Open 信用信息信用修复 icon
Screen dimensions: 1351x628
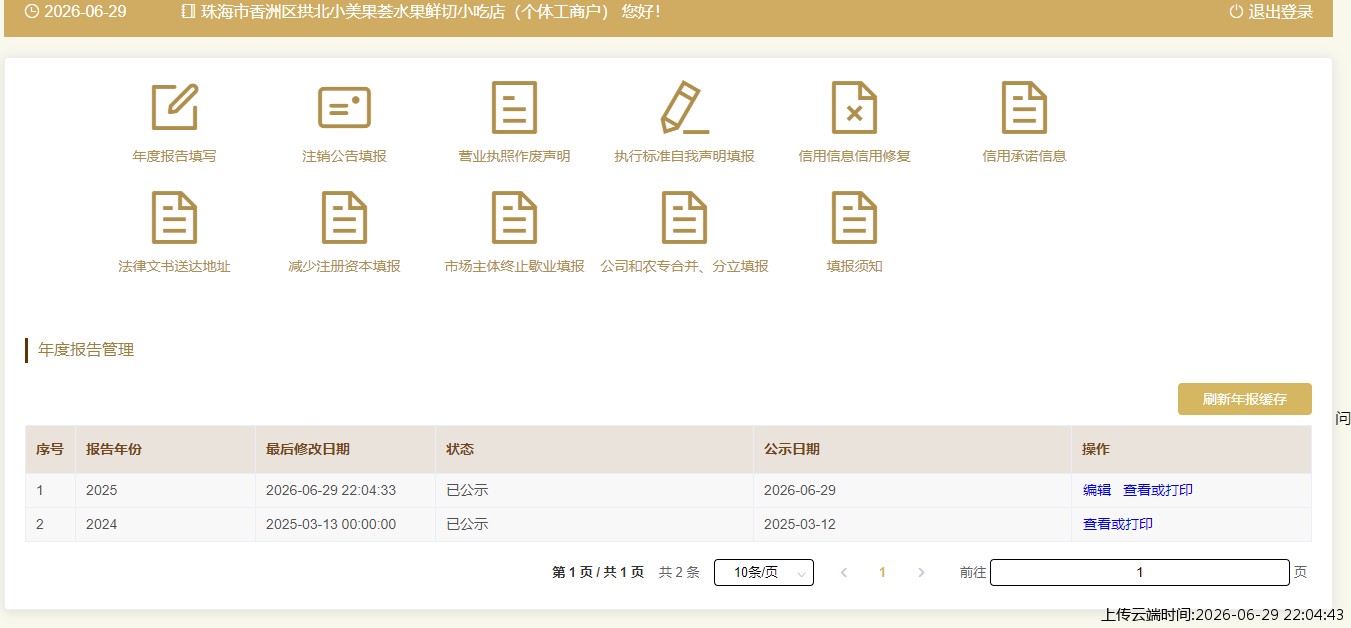click(x=854, y=107)
